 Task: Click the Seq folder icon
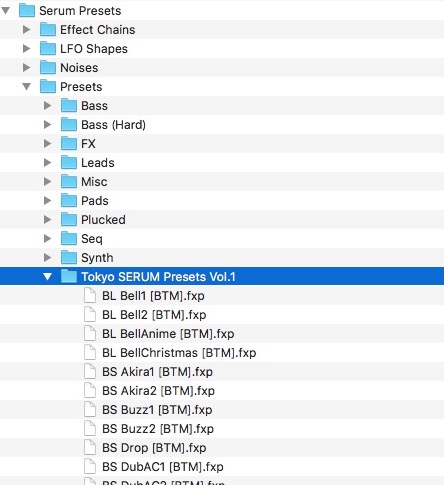[x=69, y=238]
